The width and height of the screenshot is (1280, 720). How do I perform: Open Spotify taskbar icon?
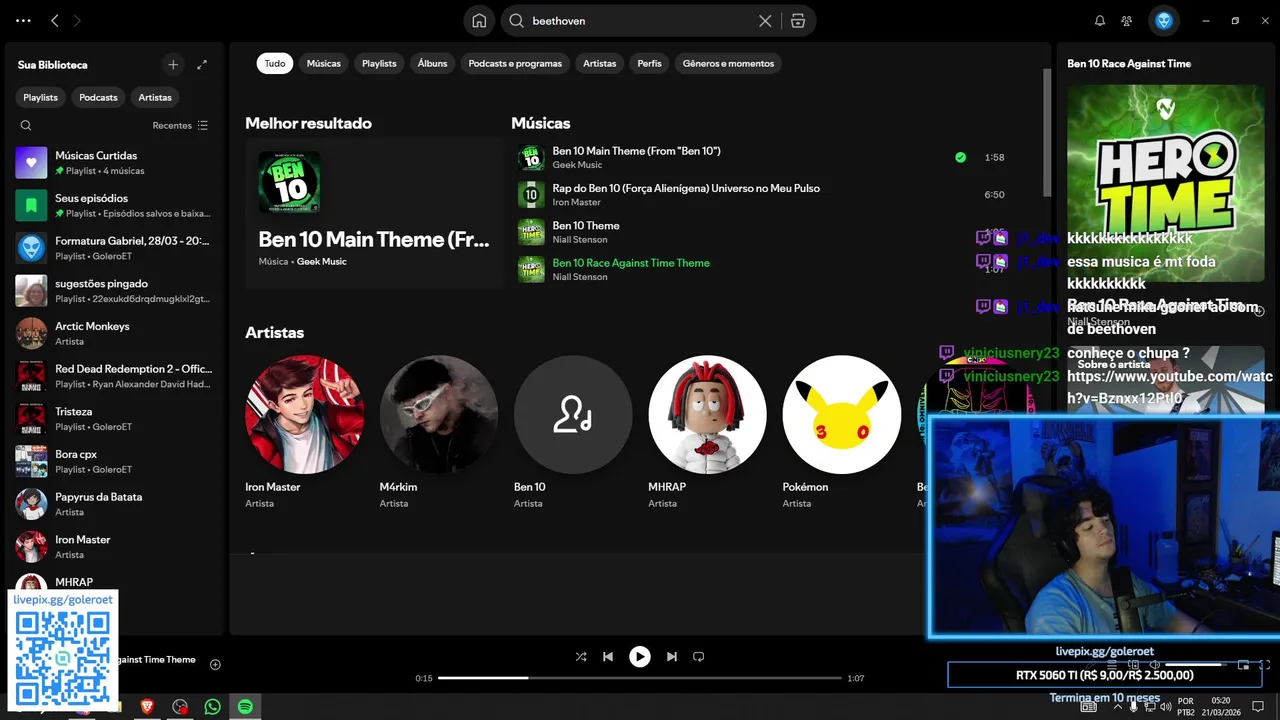pyautogui.click(x=245, y=707)
